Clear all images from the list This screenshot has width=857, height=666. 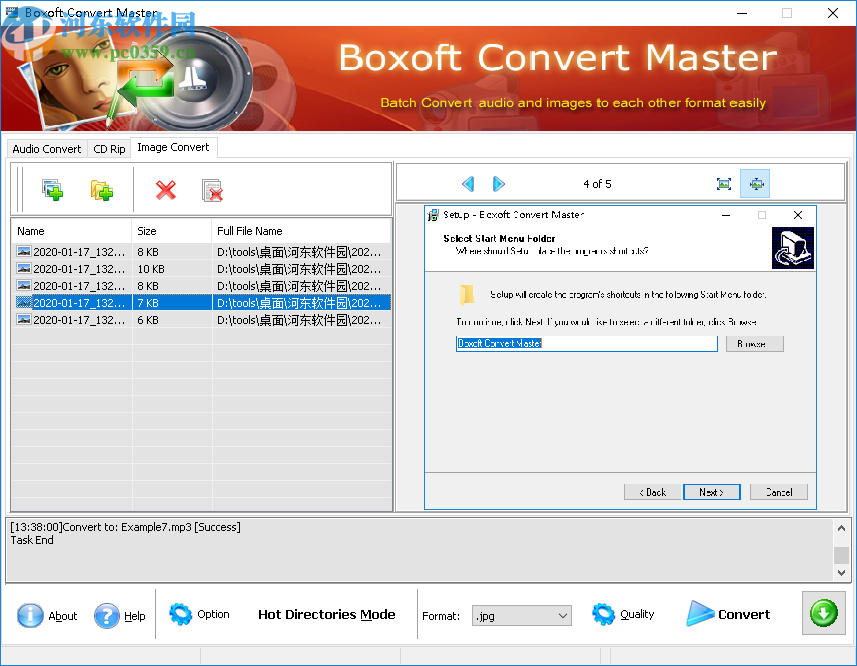tap(212, 189)
